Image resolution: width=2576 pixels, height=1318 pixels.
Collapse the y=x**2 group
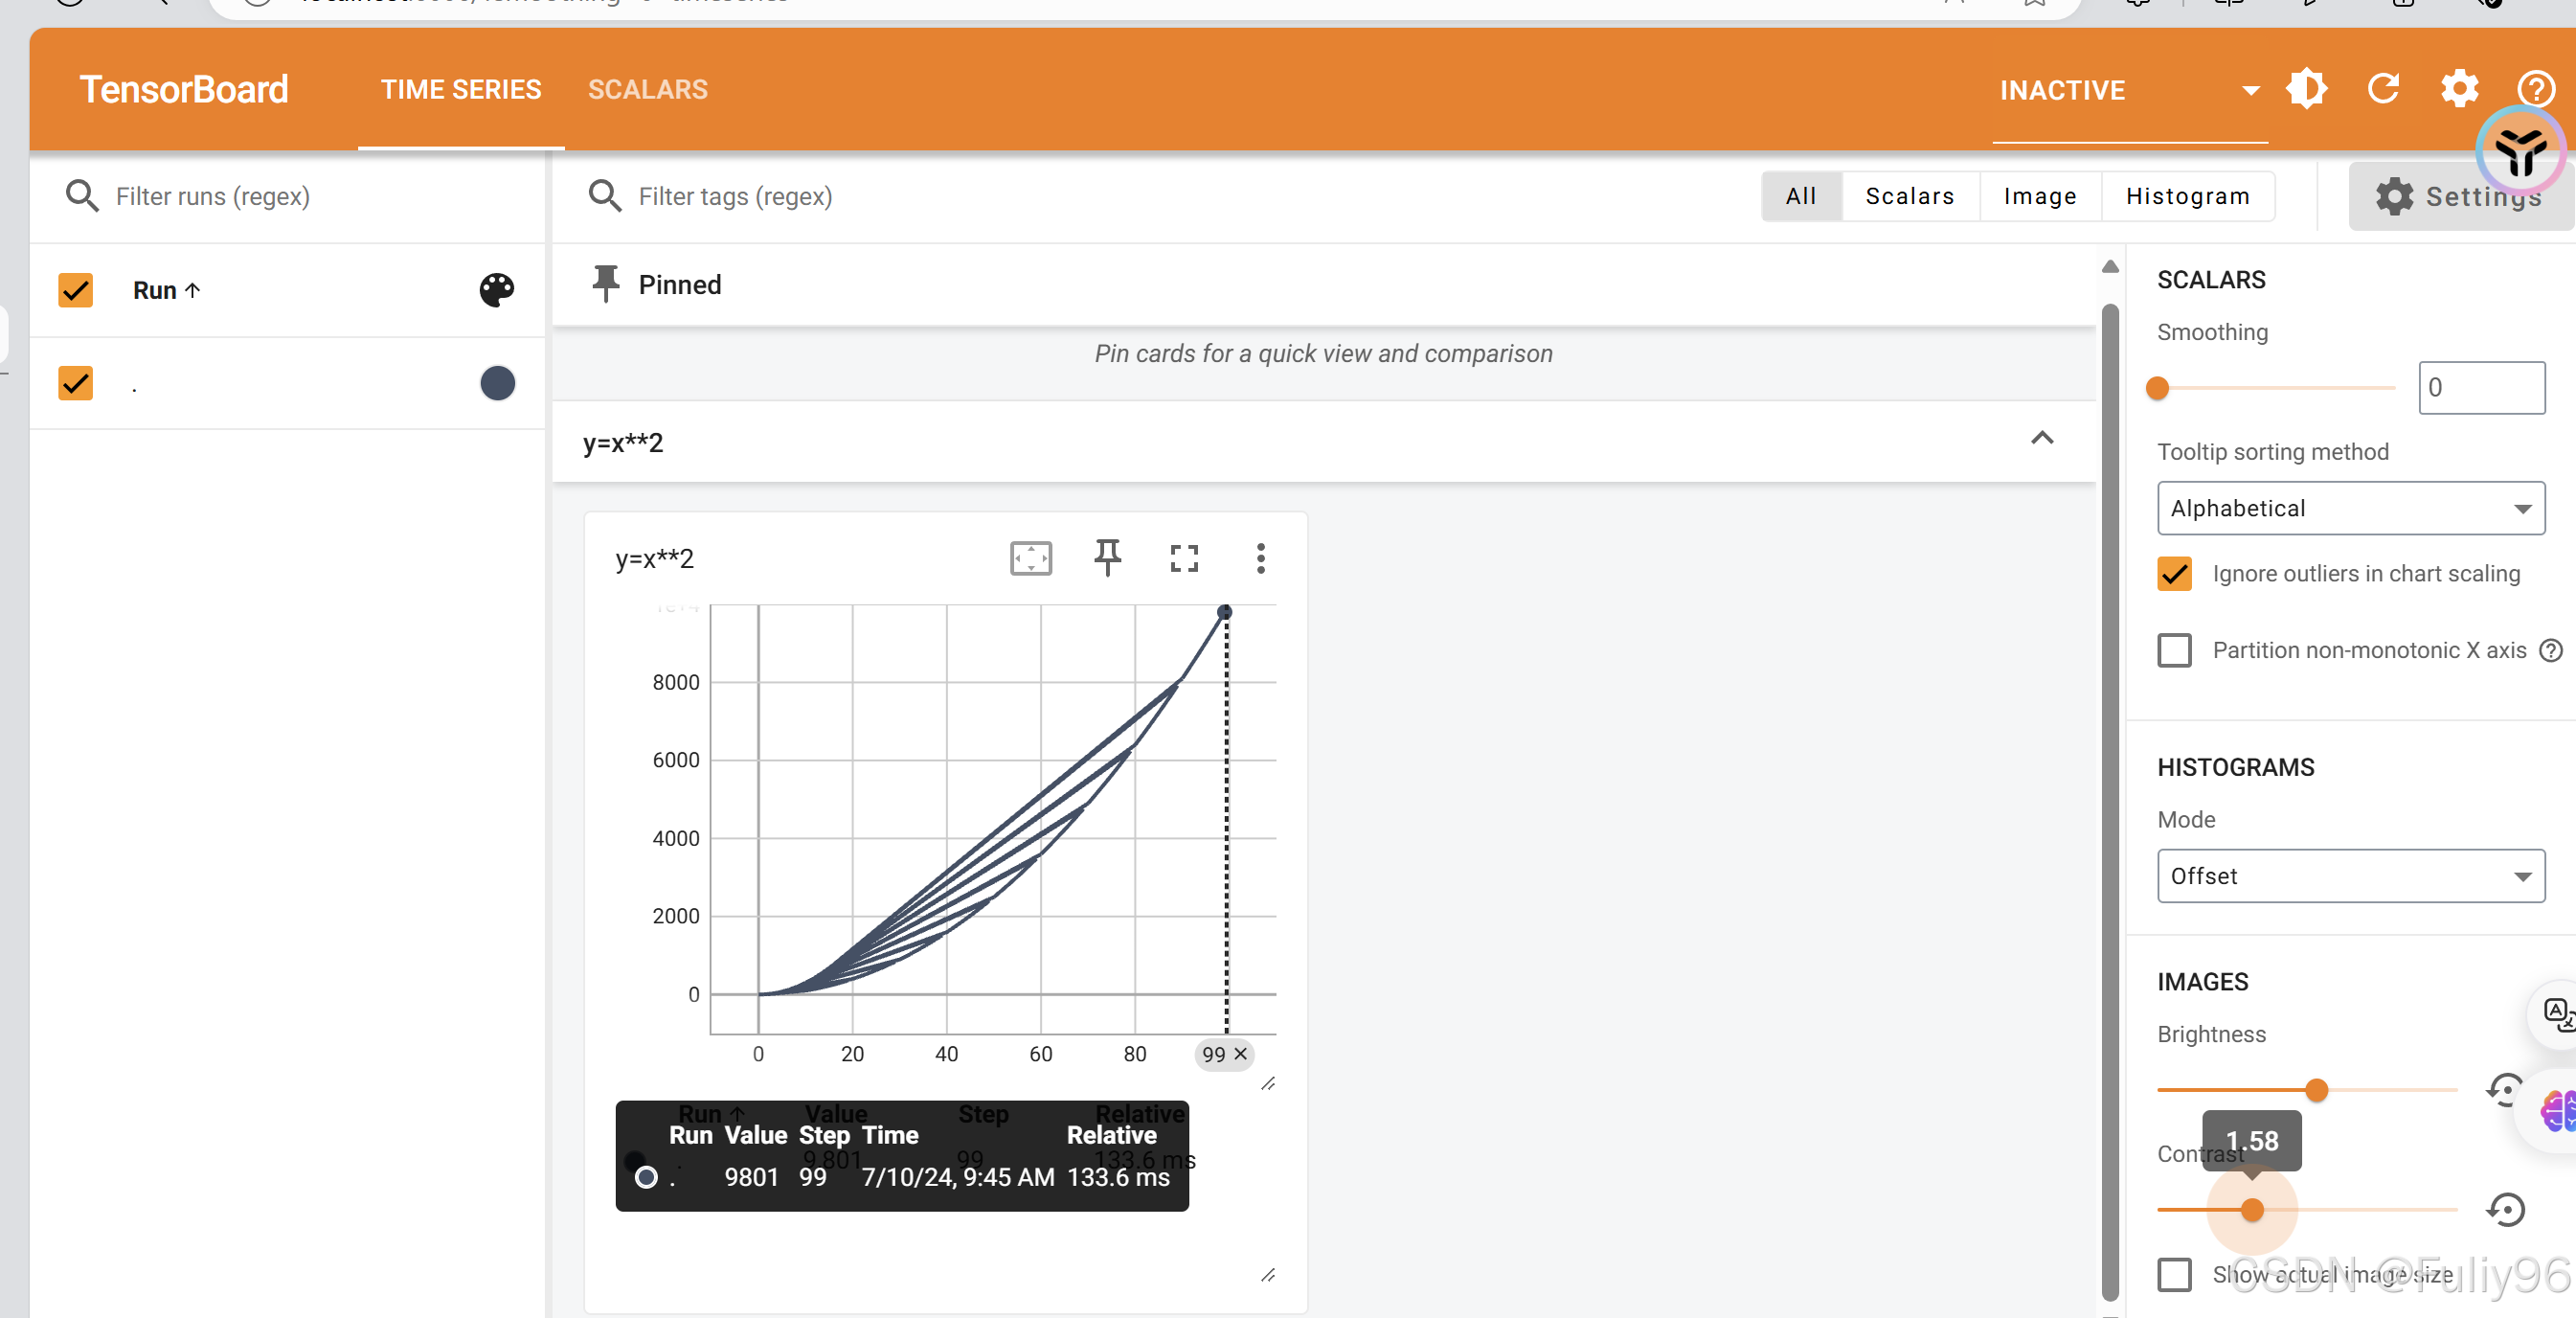click(x=2042, y=438)
